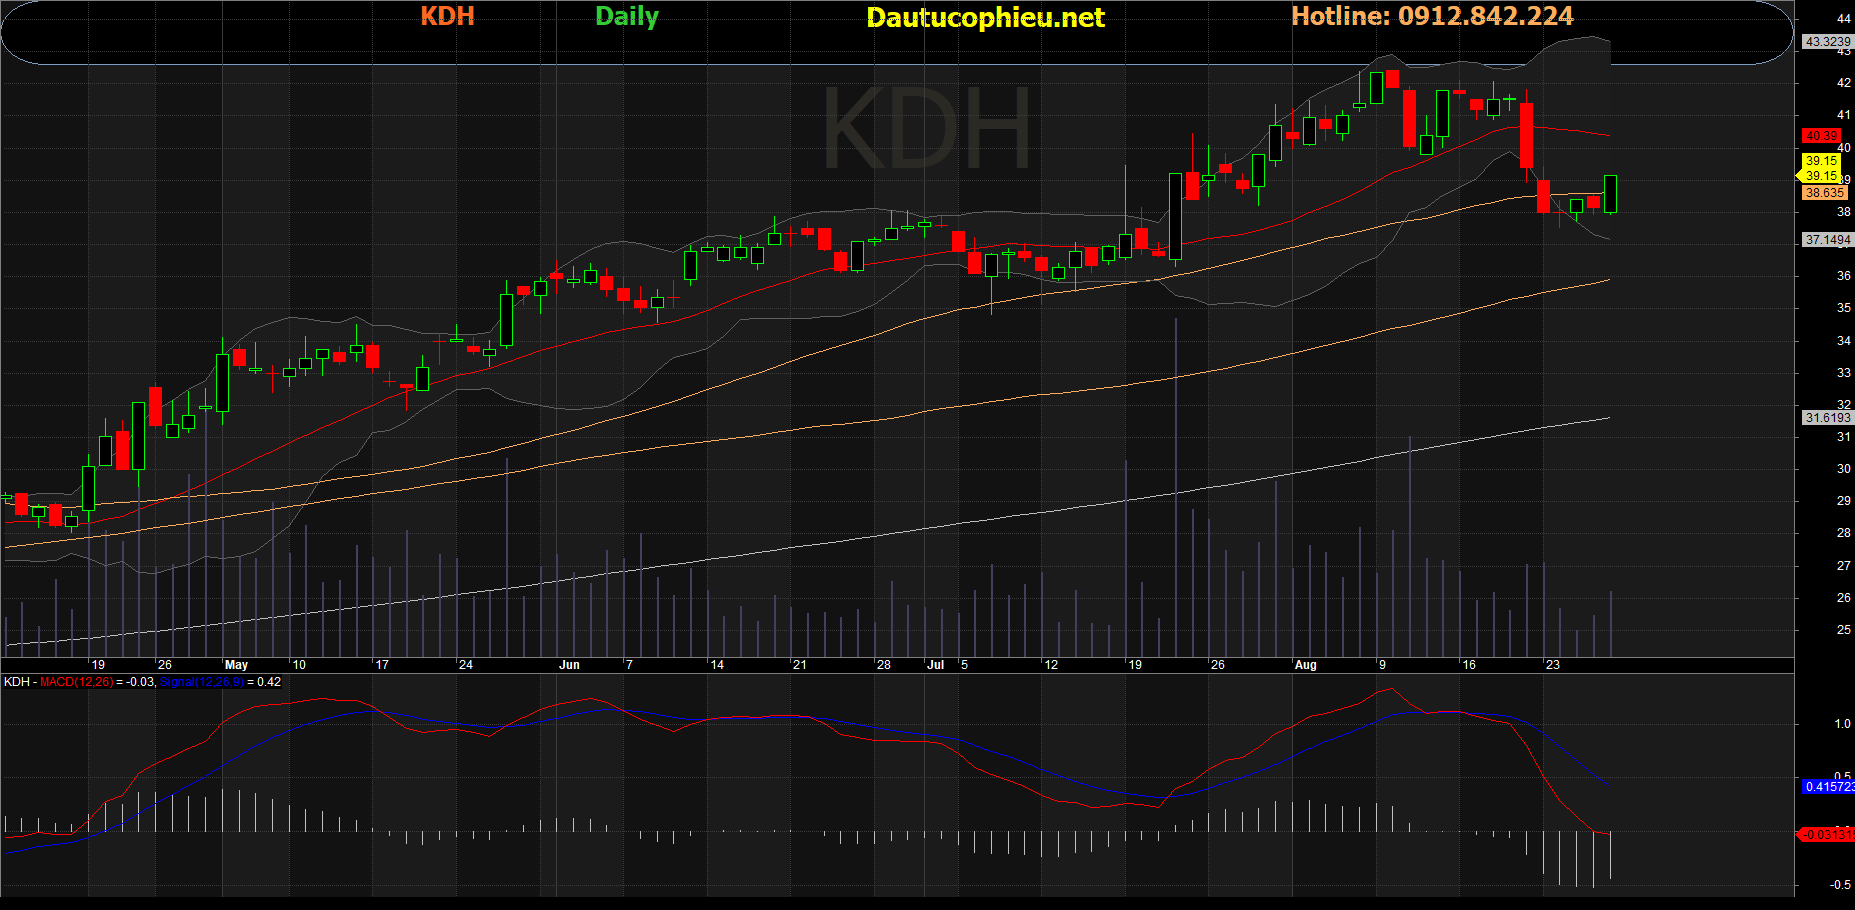
Task: Click the orange KDH ticker label in header
Action: pos(447,16)
